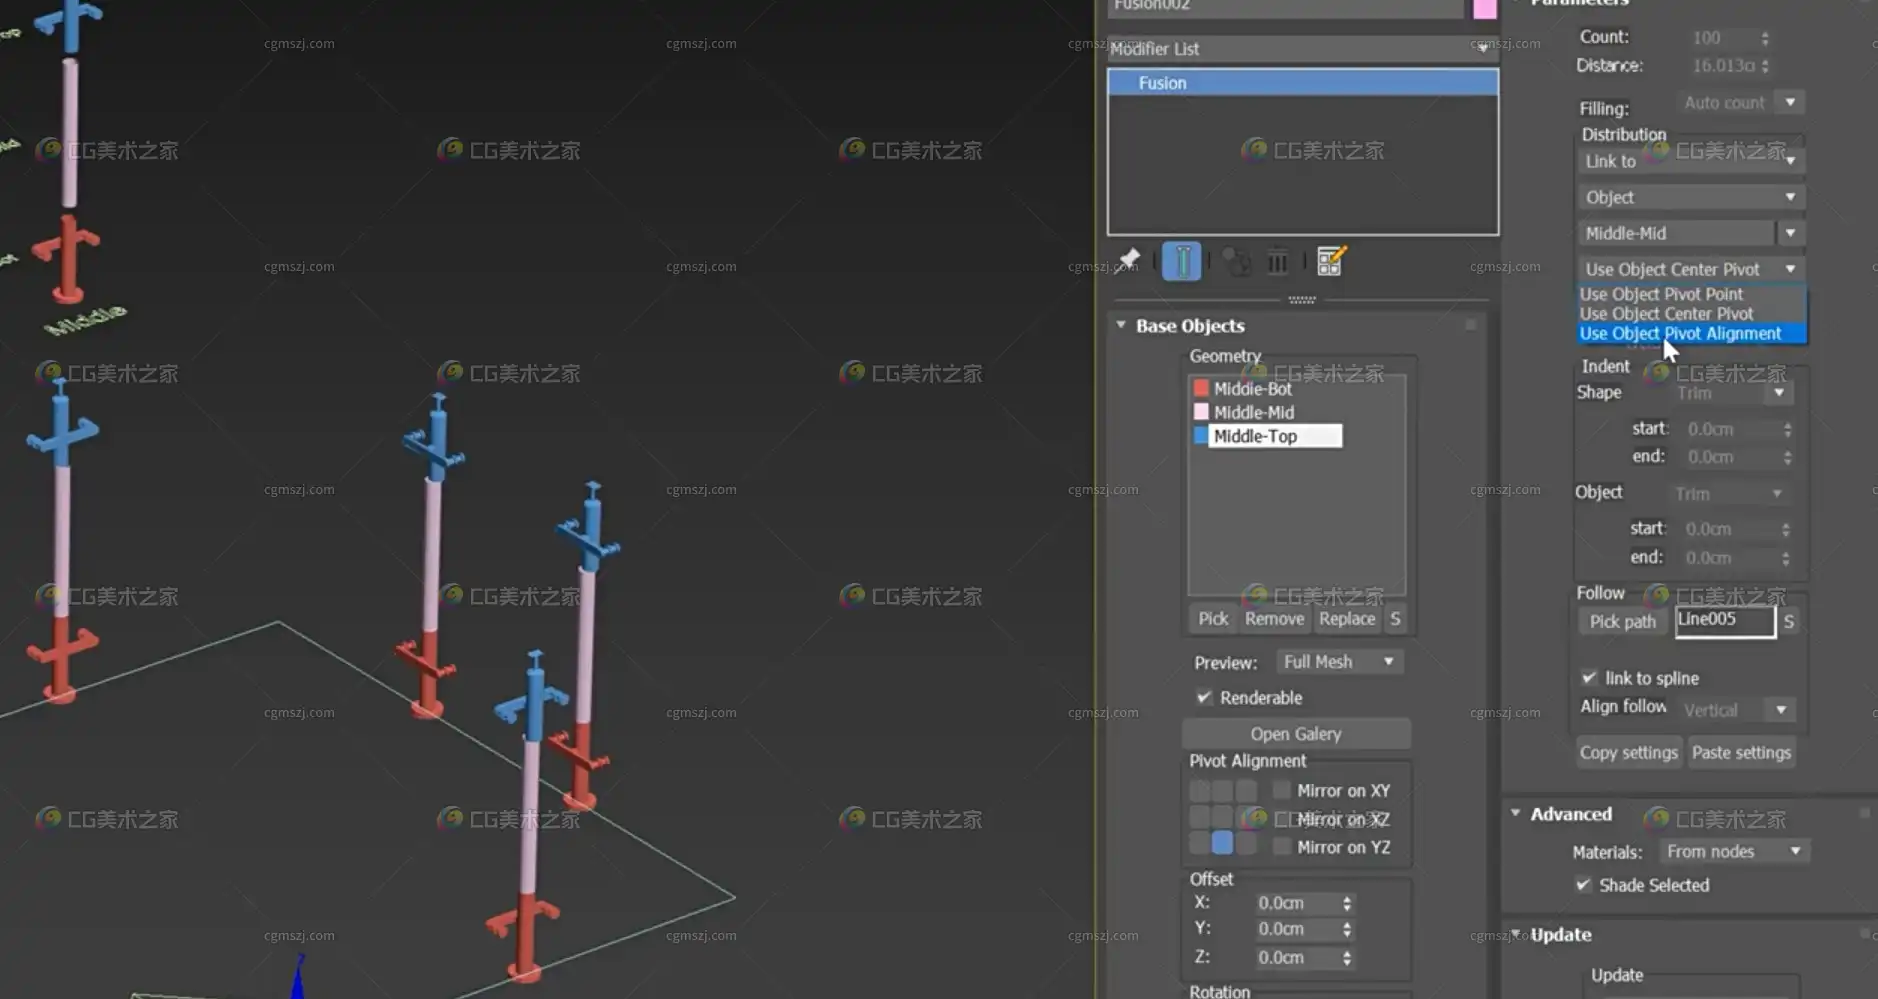Click Offset X spinner arrows
The height and width of the screenshot is (999, 1878).
[1347, 903]
